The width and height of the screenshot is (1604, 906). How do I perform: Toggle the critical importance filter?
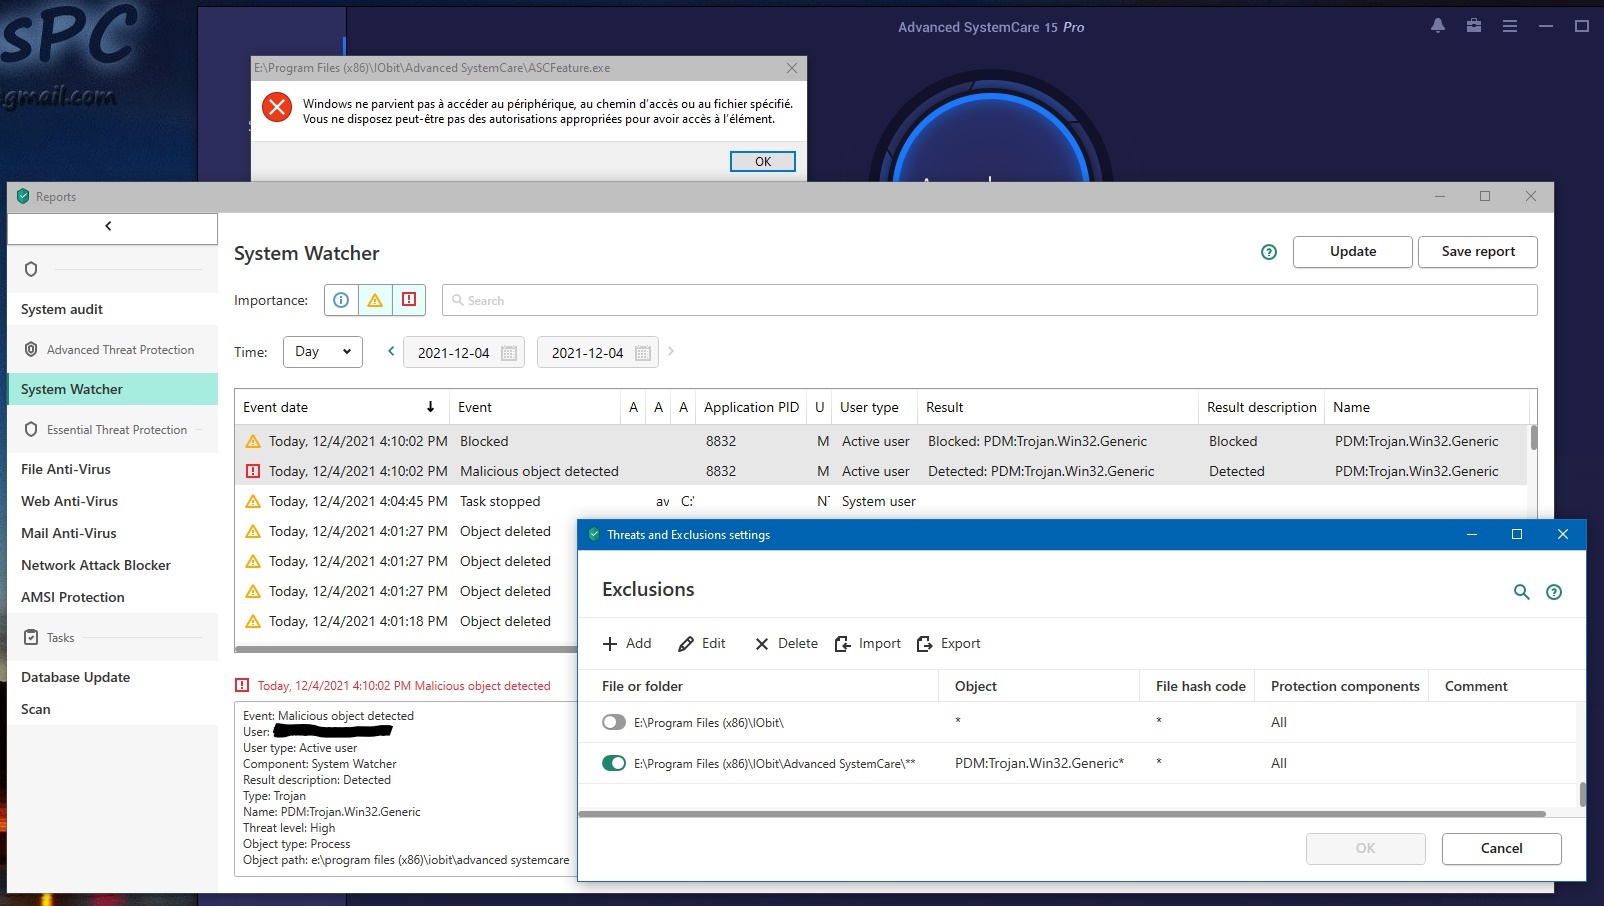(408, 300)
